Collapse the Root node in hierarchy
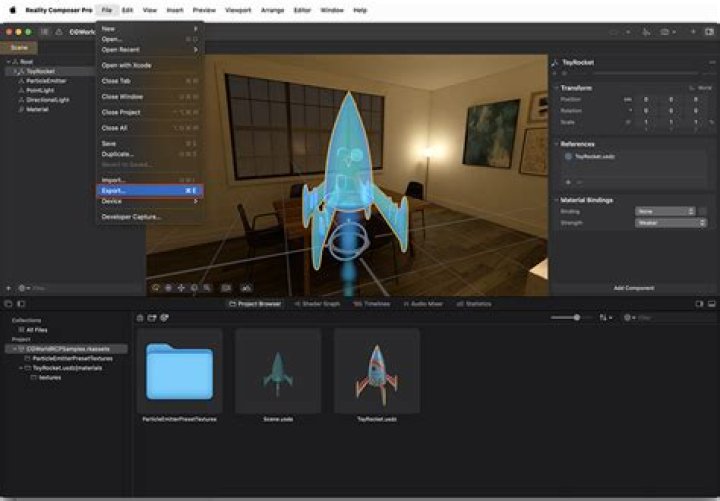720x501 pixels. pyautogui.click(x=8, y=62)
